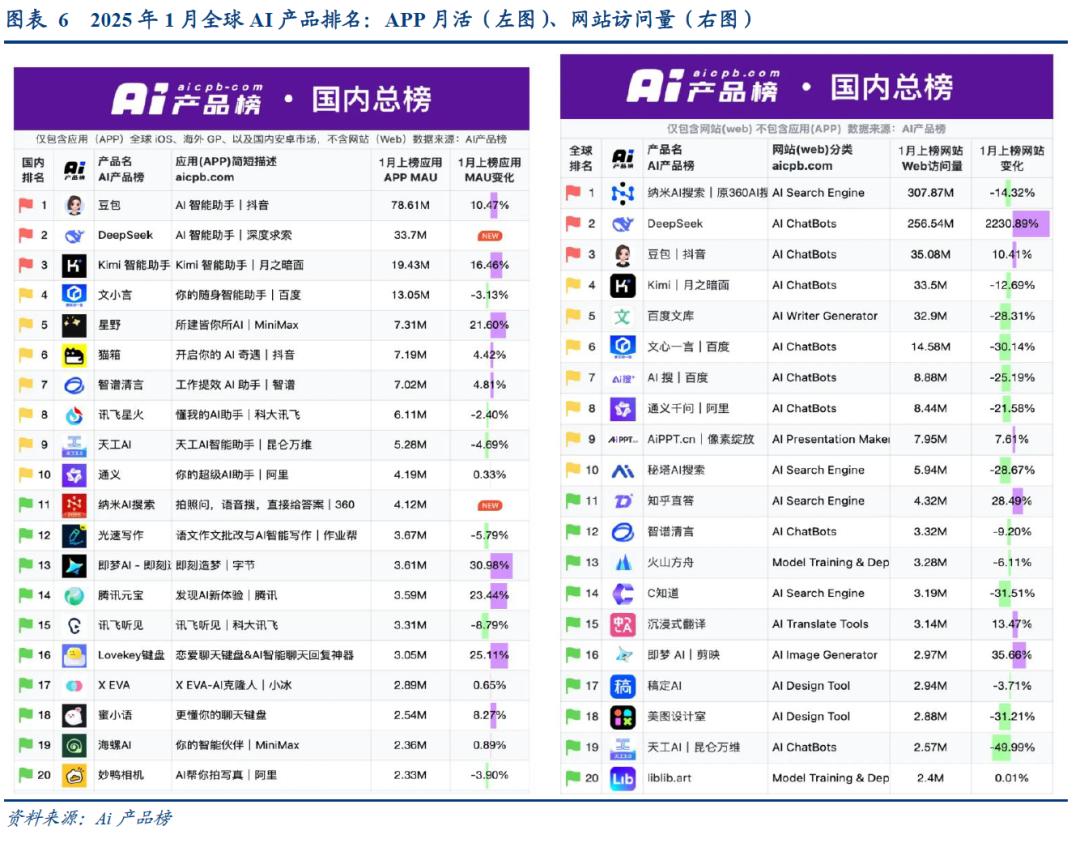Click the 星野 app icon at rank 5

[x=74, y=325]
